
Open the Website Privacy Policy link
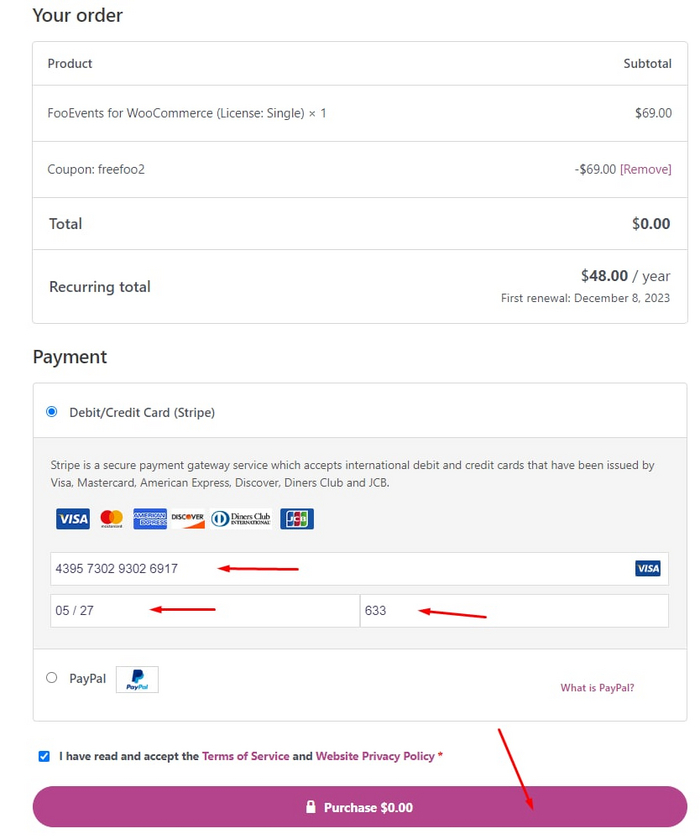click(375, 756)
